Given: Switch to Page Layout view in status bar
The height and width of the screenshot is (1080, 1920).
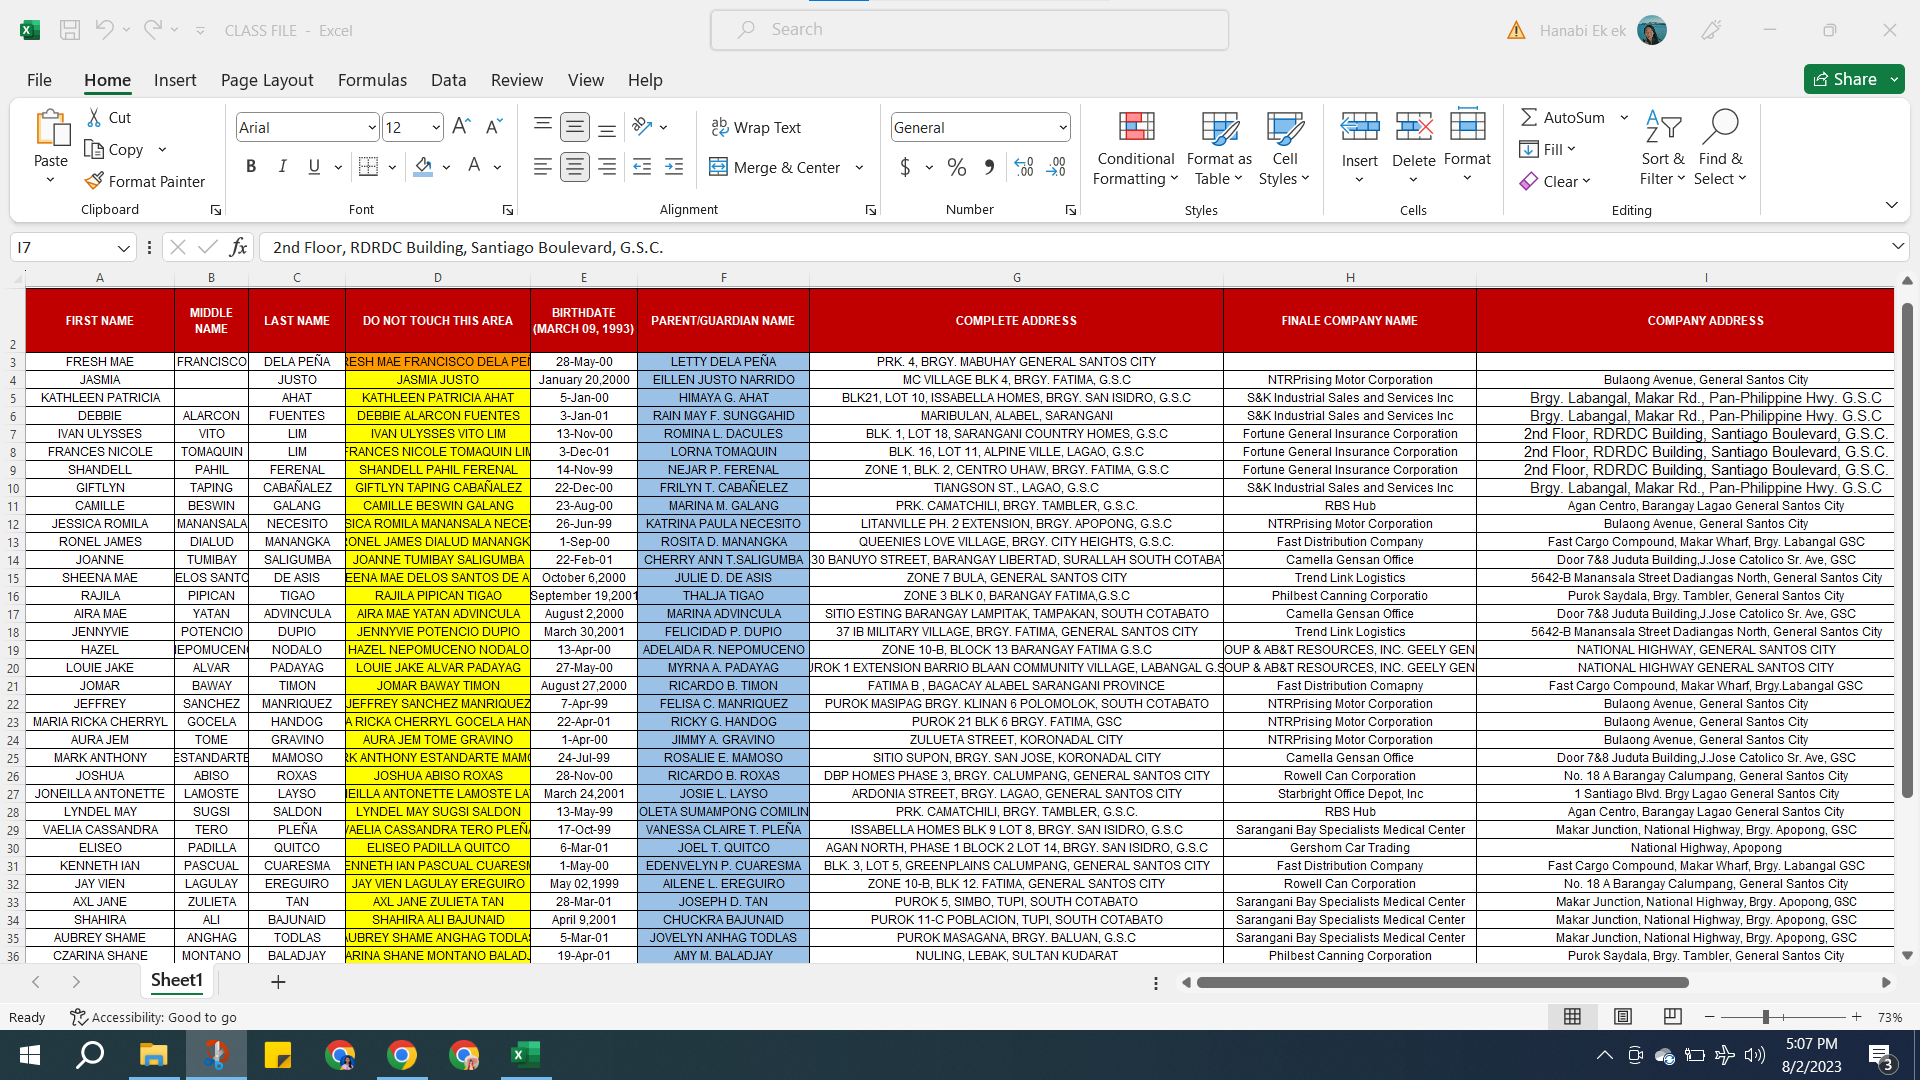Looking at the screenshot, I should click(x=1622, y=1016).
